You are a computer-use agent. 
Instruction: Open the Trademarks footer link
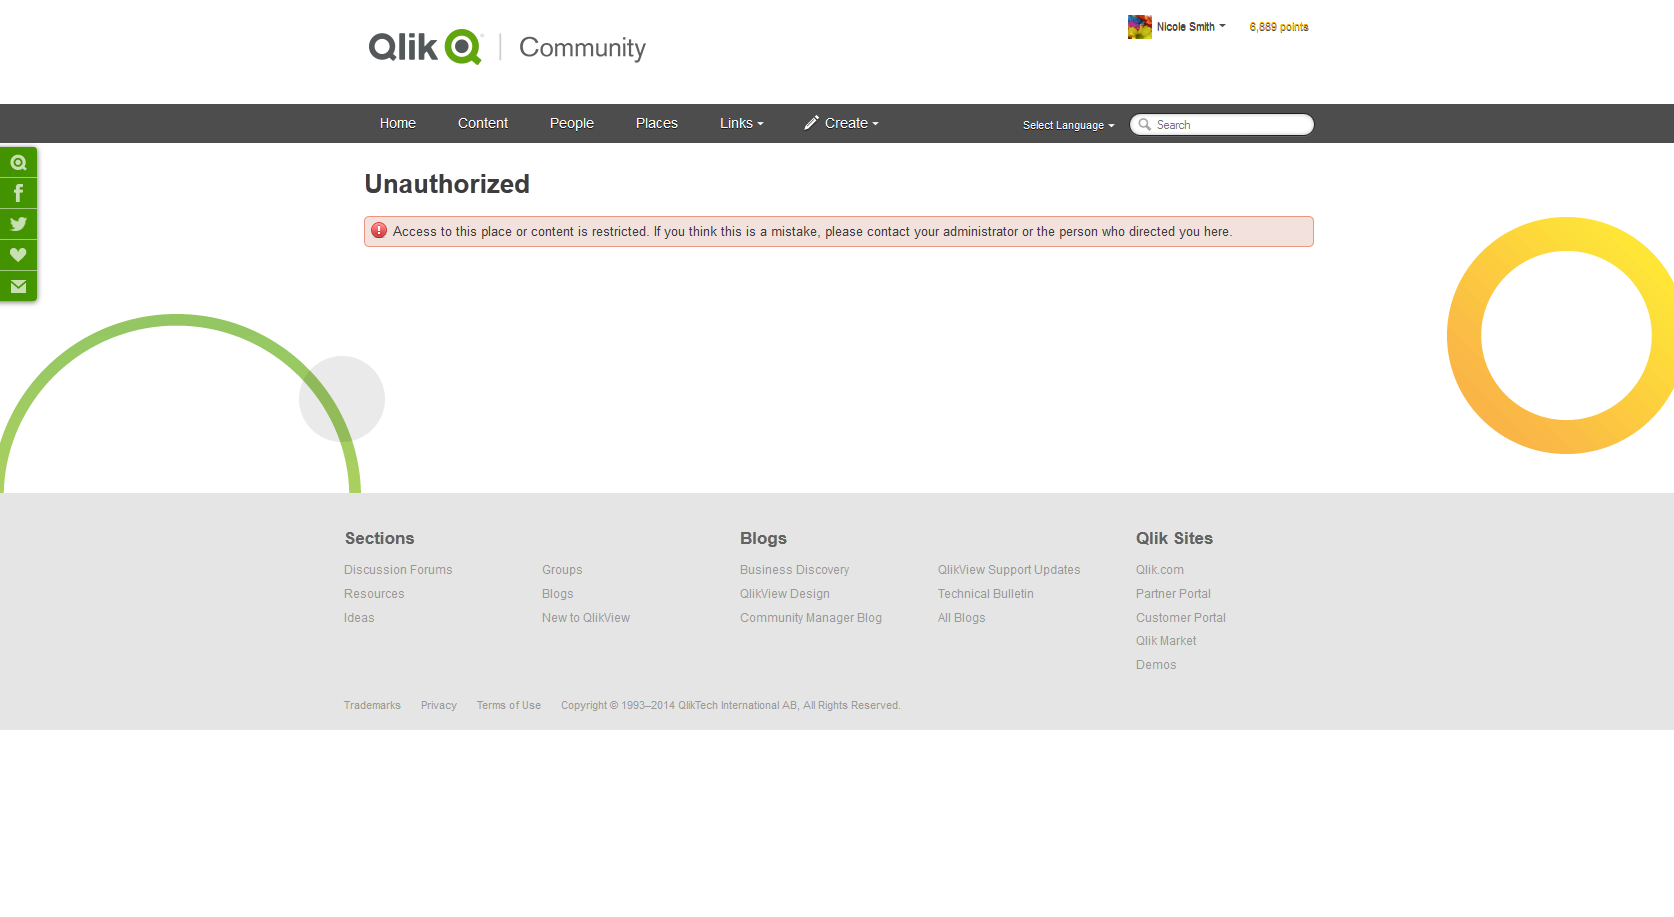(x=372, y=706)
